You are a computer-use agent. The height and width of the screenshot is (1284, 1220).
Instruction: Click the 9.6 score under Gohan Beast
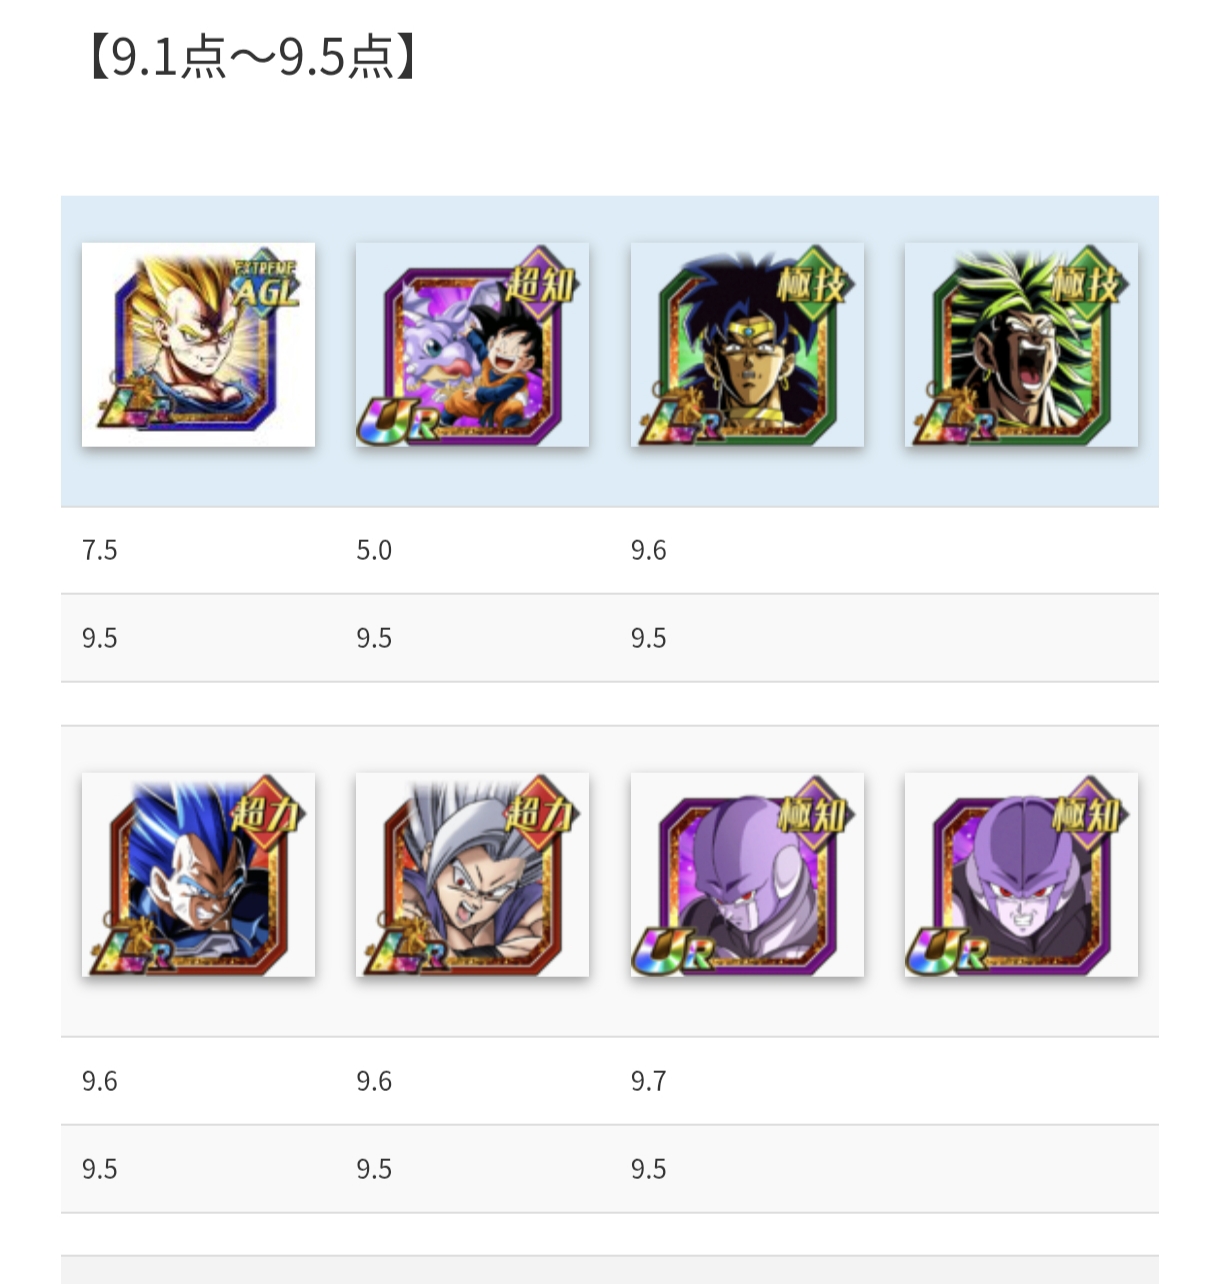(374, 1081)
